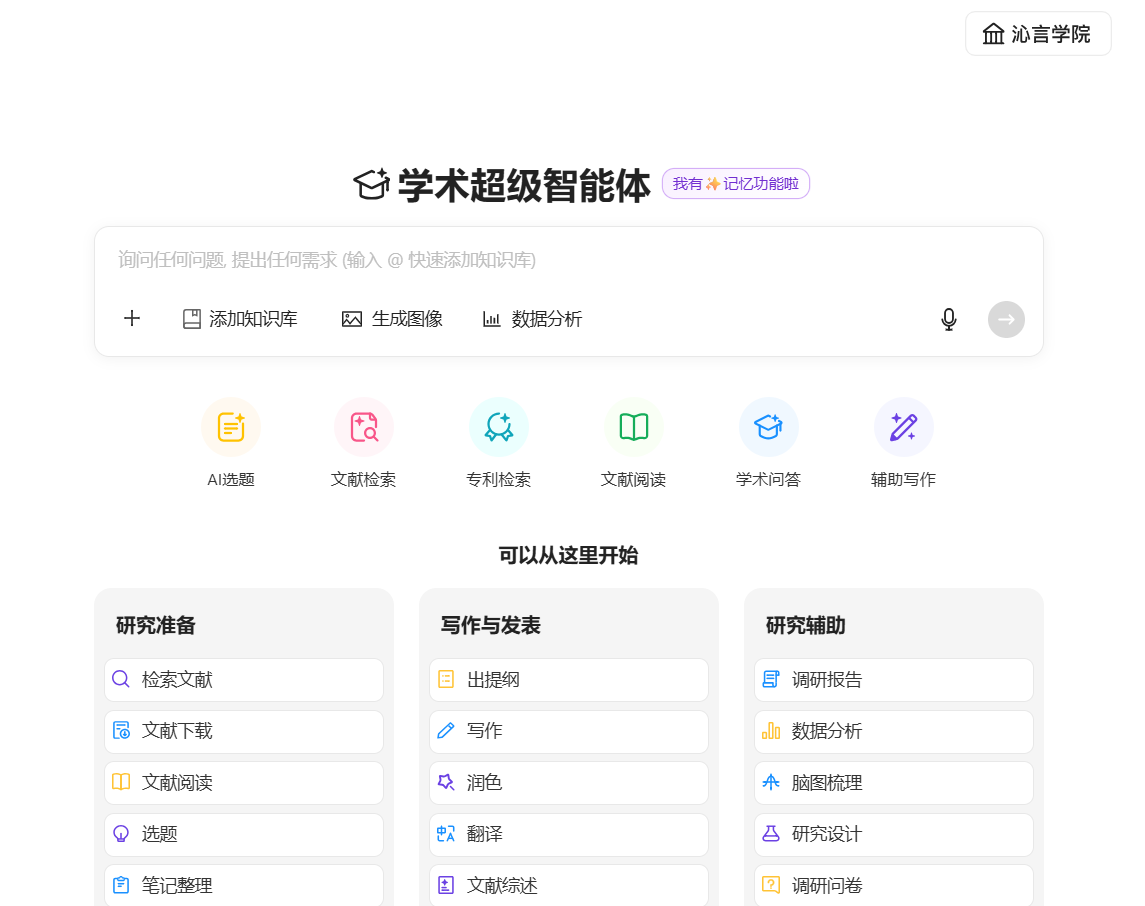Click 写作与发表 section heading
Viewport: 1145px width, 906px height.
pos(491,626)
